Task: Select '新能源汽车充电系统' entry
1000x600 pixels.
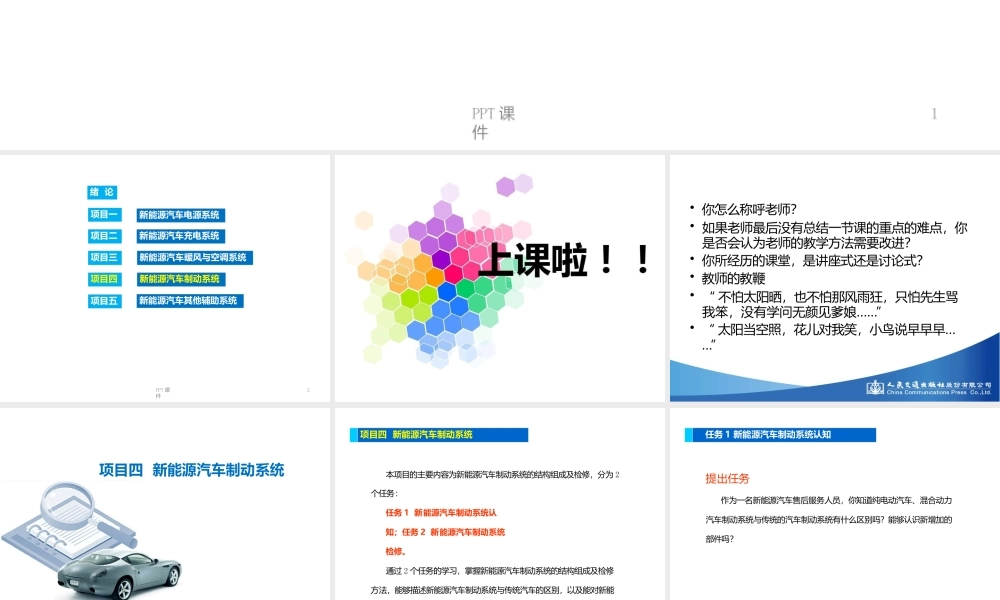Action: tap(180, 236)
